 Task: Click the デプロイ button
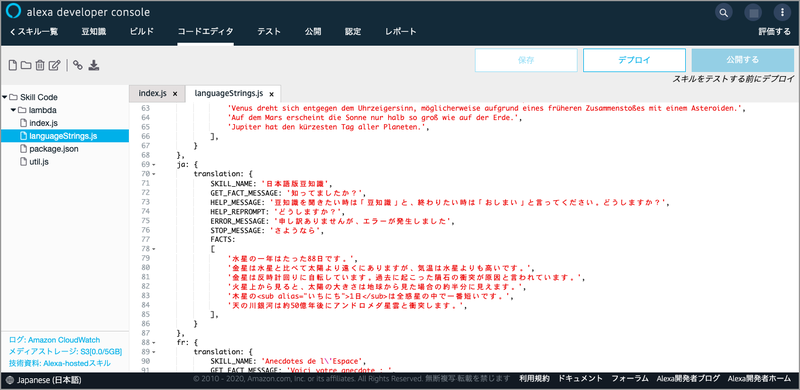coord(634,60)
